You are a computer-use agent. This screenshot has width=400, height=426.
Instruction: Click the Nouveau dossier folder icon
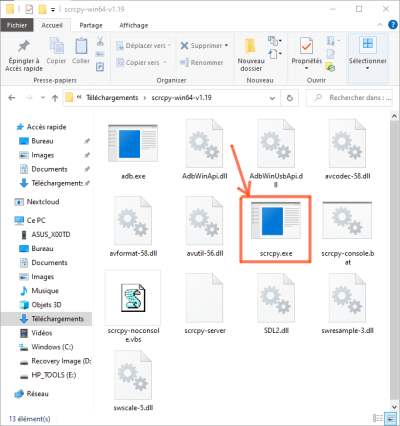click(251, 46)
